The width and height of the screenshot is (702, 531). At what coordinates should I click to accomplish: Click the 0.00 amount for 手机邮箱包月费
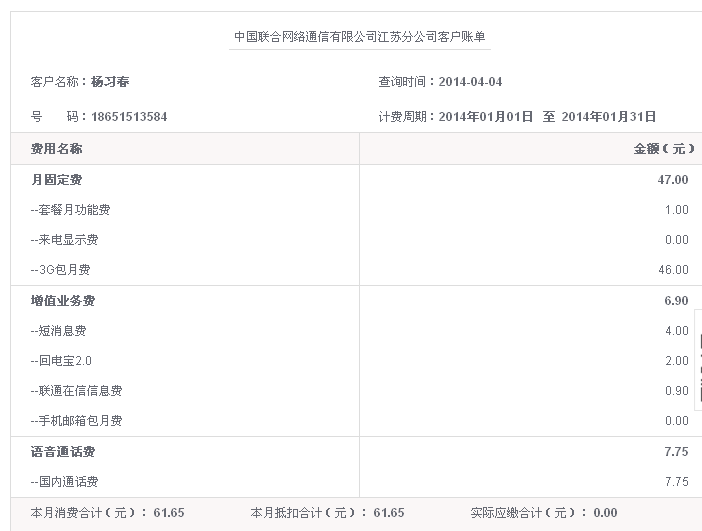coord(676,421)
